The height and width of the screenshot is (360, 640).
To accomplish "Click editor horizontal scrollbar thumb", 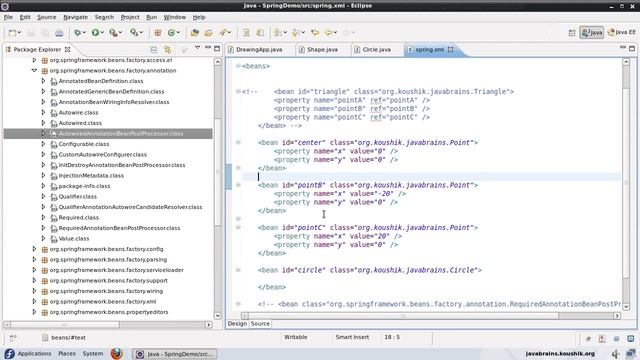I will [403, 316].
